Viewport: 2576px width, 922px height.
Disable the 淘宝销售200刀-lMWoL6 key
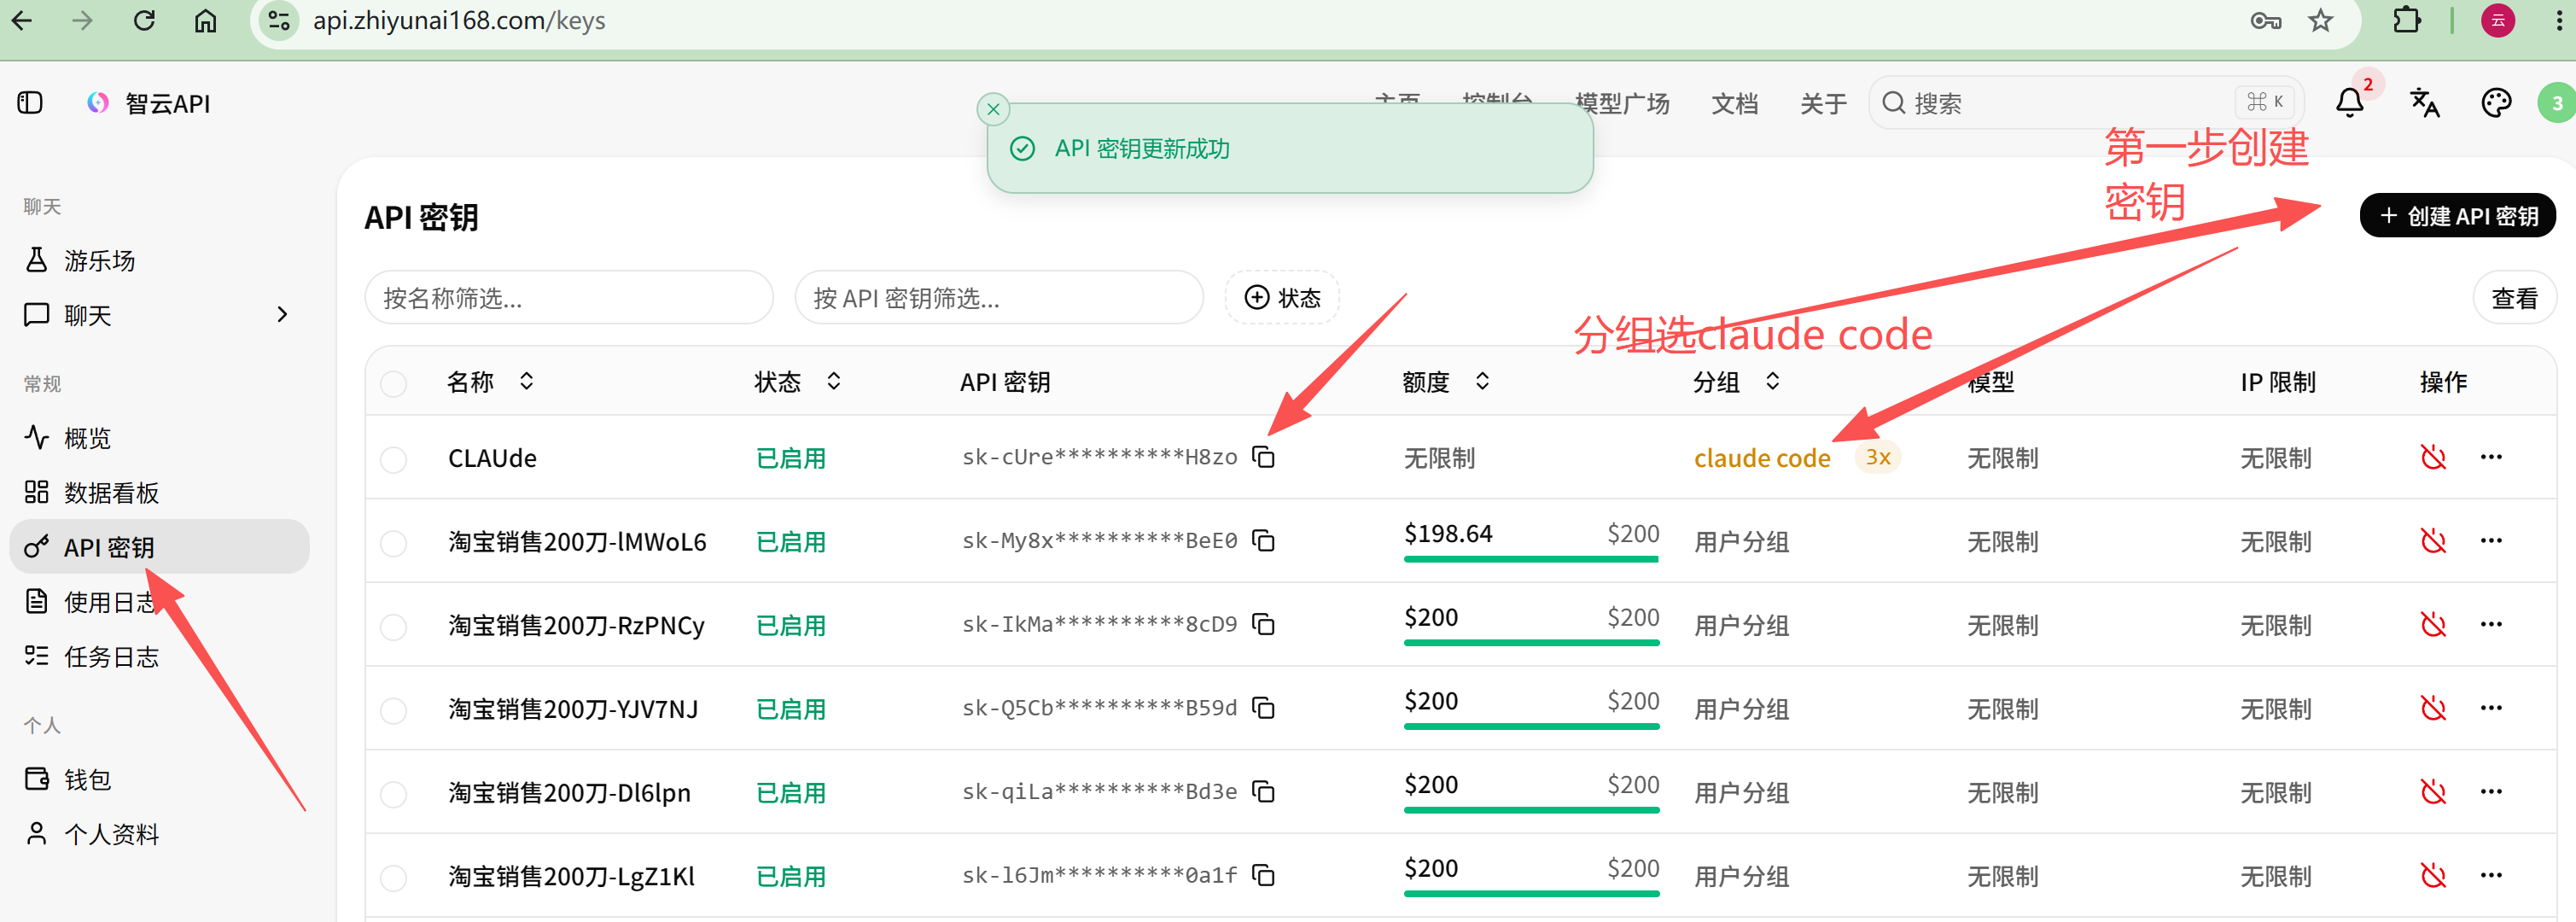point(2433,541)
